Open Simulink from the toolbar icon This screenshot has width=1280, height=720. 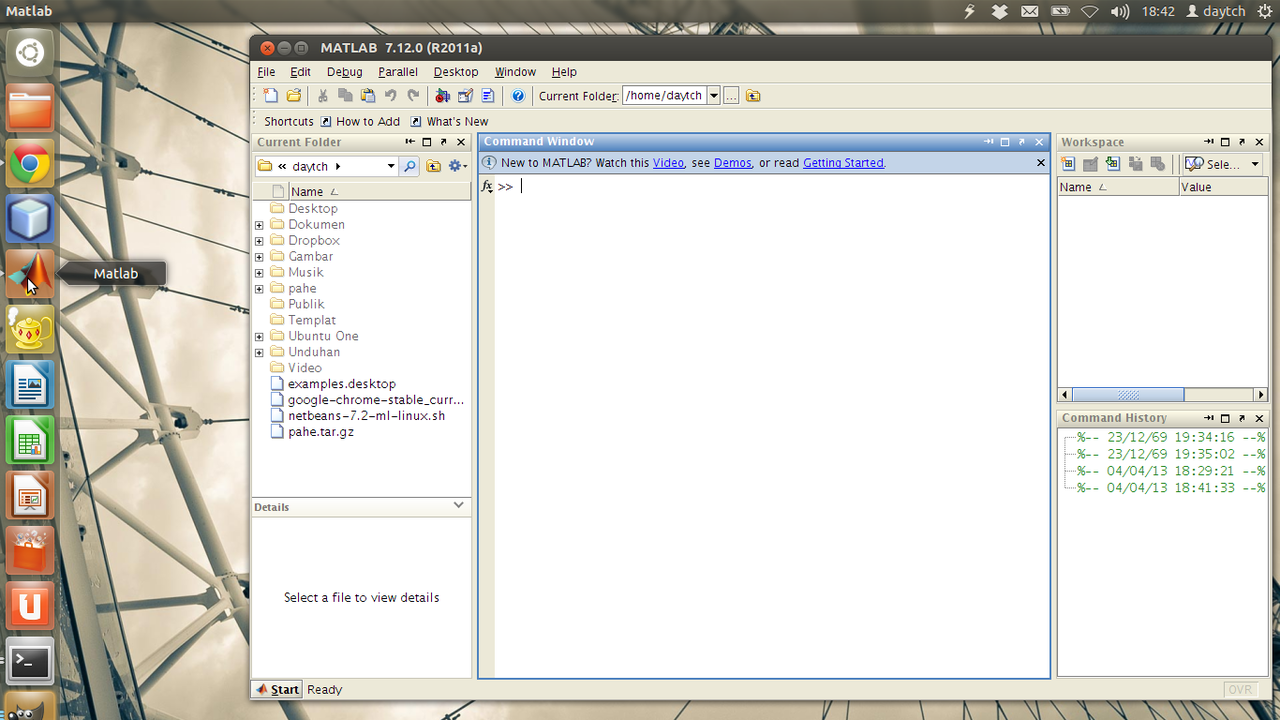[x=442, y=96]
